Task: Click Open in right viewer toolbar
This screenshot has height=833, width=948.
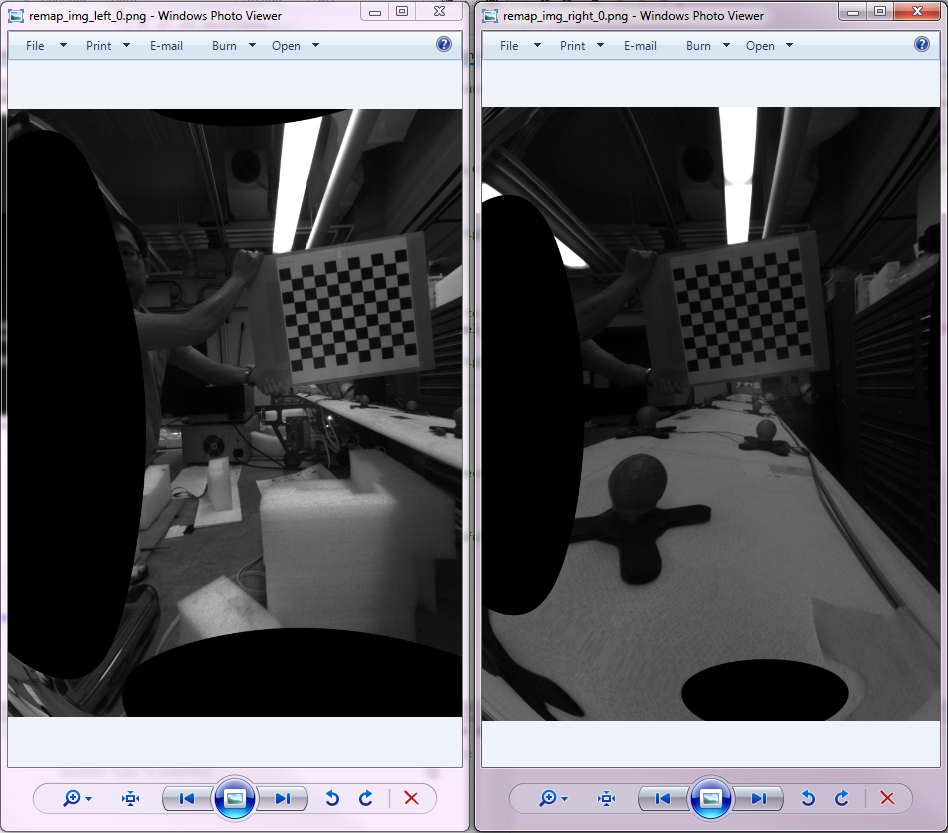Action: coord(760,46)
